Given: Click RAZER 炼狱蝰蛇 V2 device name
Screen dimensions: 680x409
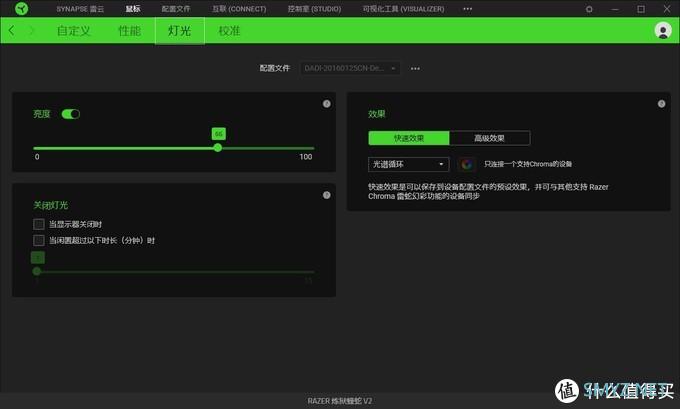Looking at the screenshot, I should [x=340, y=401].
